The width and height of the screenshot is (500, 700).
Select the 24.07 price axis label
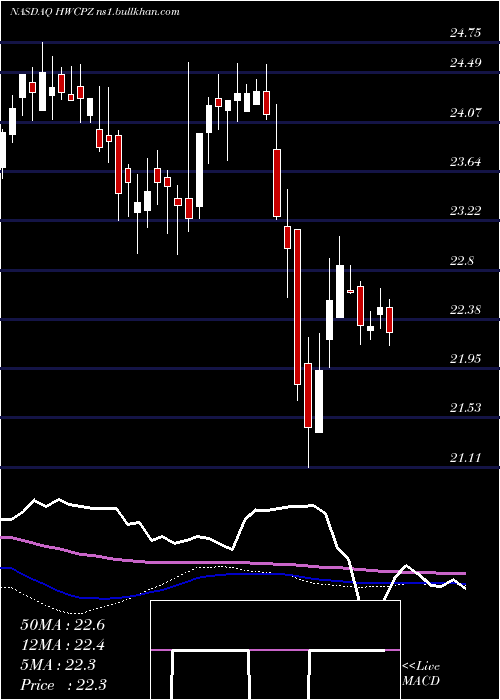tap(466, 113)
